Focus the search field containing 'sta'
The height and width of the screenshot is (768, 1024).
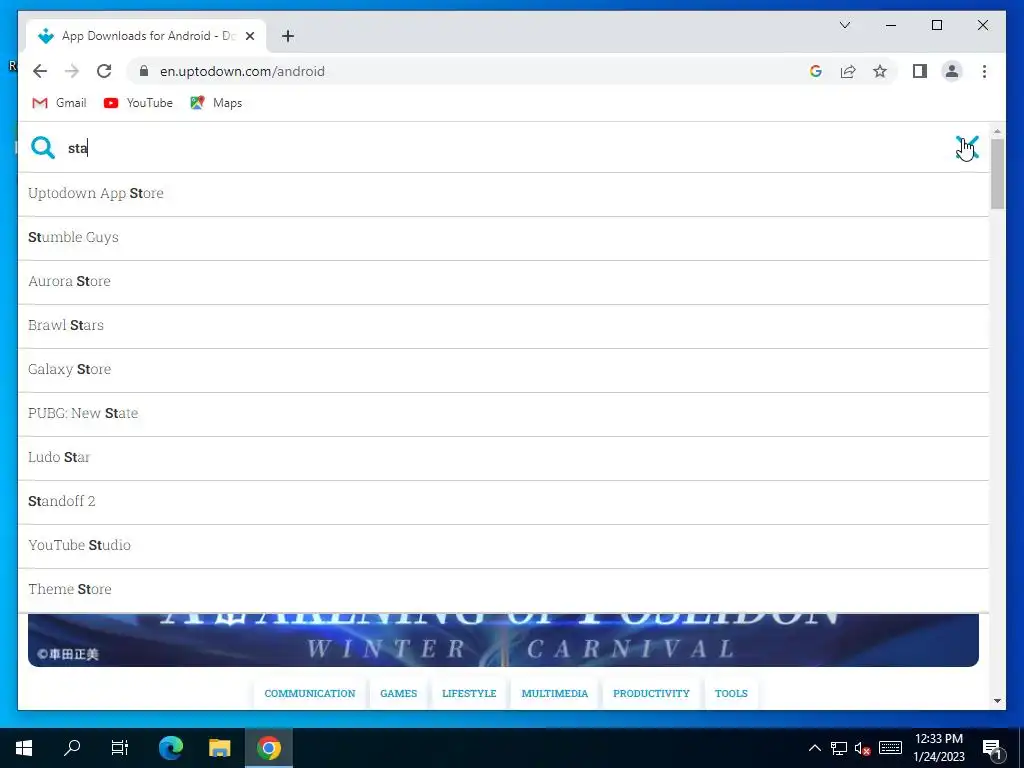click(x=503, y=148)
